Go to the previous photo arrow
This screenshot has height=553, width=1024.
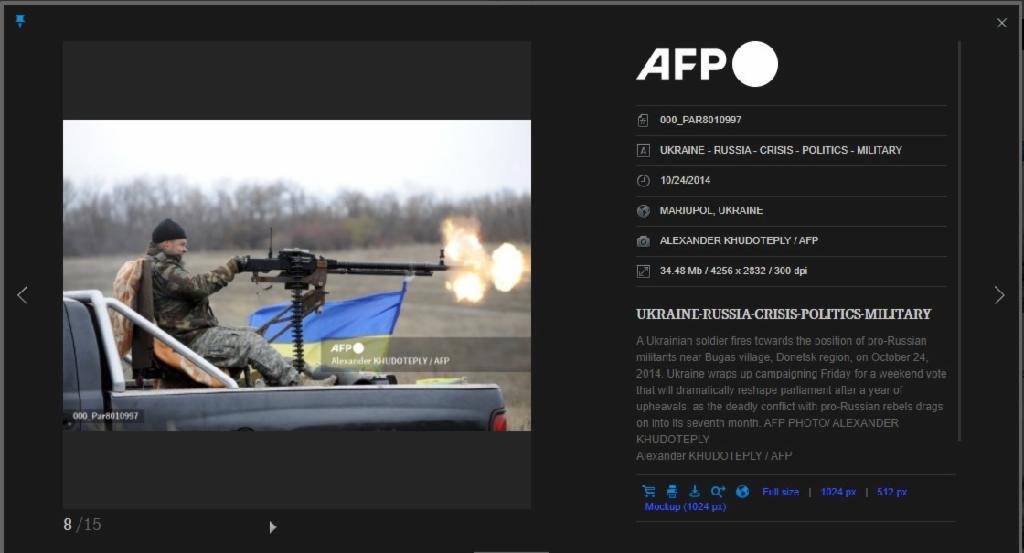pyautogui.click(x=22, y=295)
